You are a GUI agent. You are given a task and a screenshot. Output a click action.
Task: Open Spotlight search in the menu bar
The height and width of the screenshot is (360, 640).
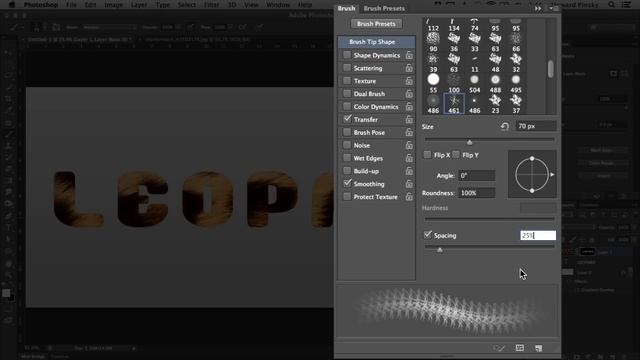(611, 4)
